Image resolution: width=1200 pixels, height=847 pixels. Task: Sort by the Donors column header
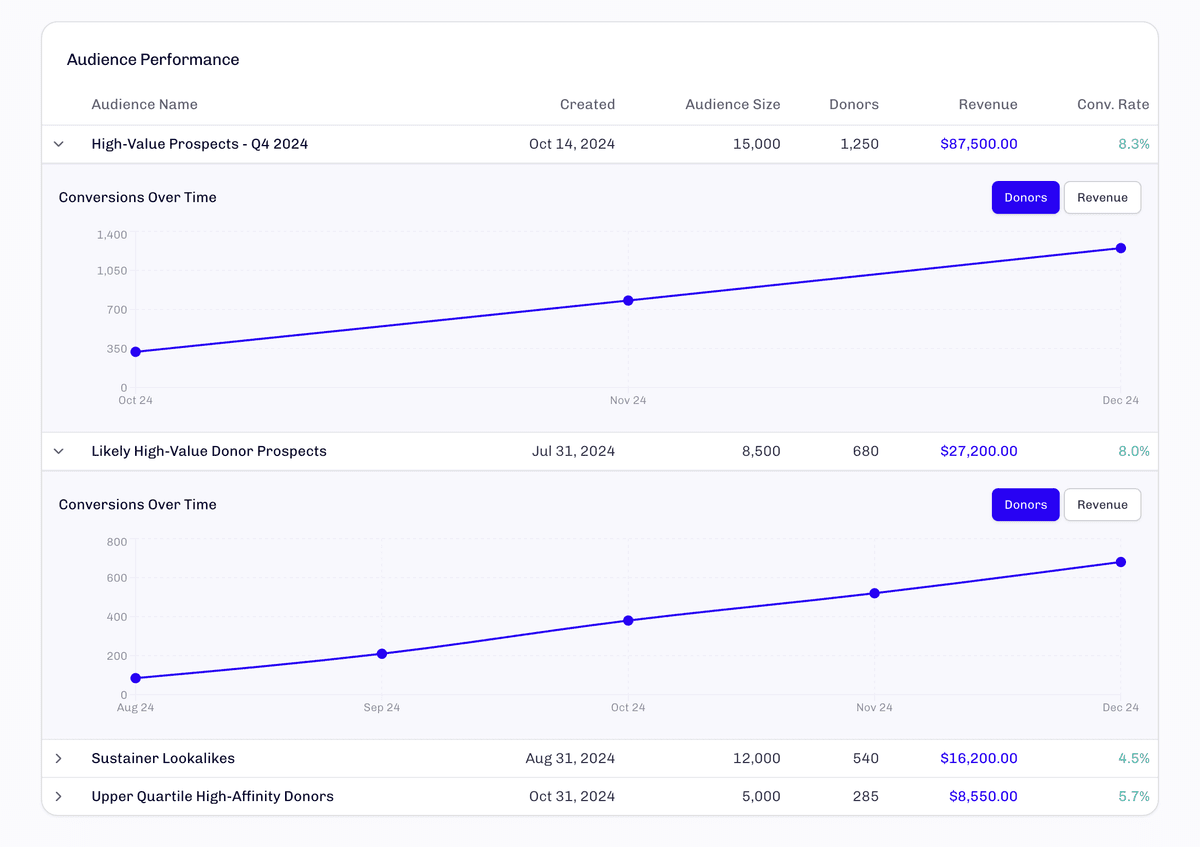[853, 104]
